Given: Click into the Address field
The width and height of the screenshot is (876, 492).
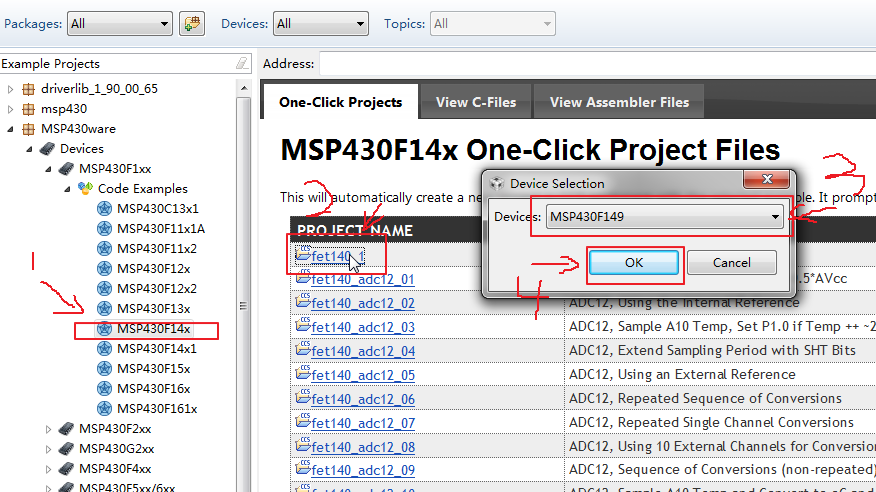Looking at the screenshot, I should click(597, 64).
